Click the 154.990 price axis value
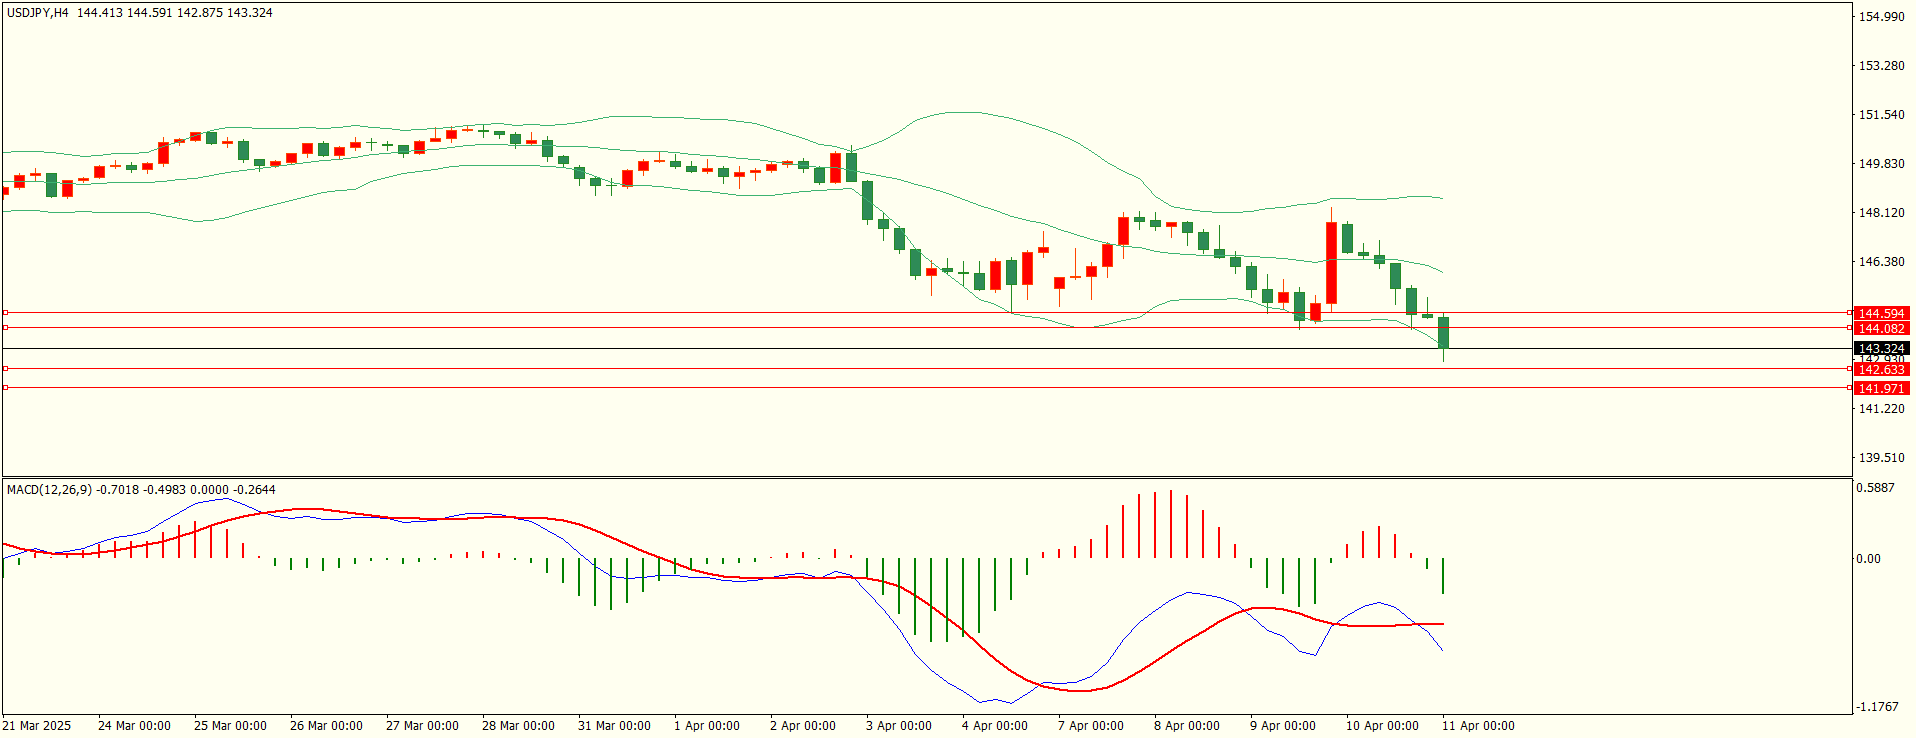Screen dimensions: 1916x738 point(1881,17)
